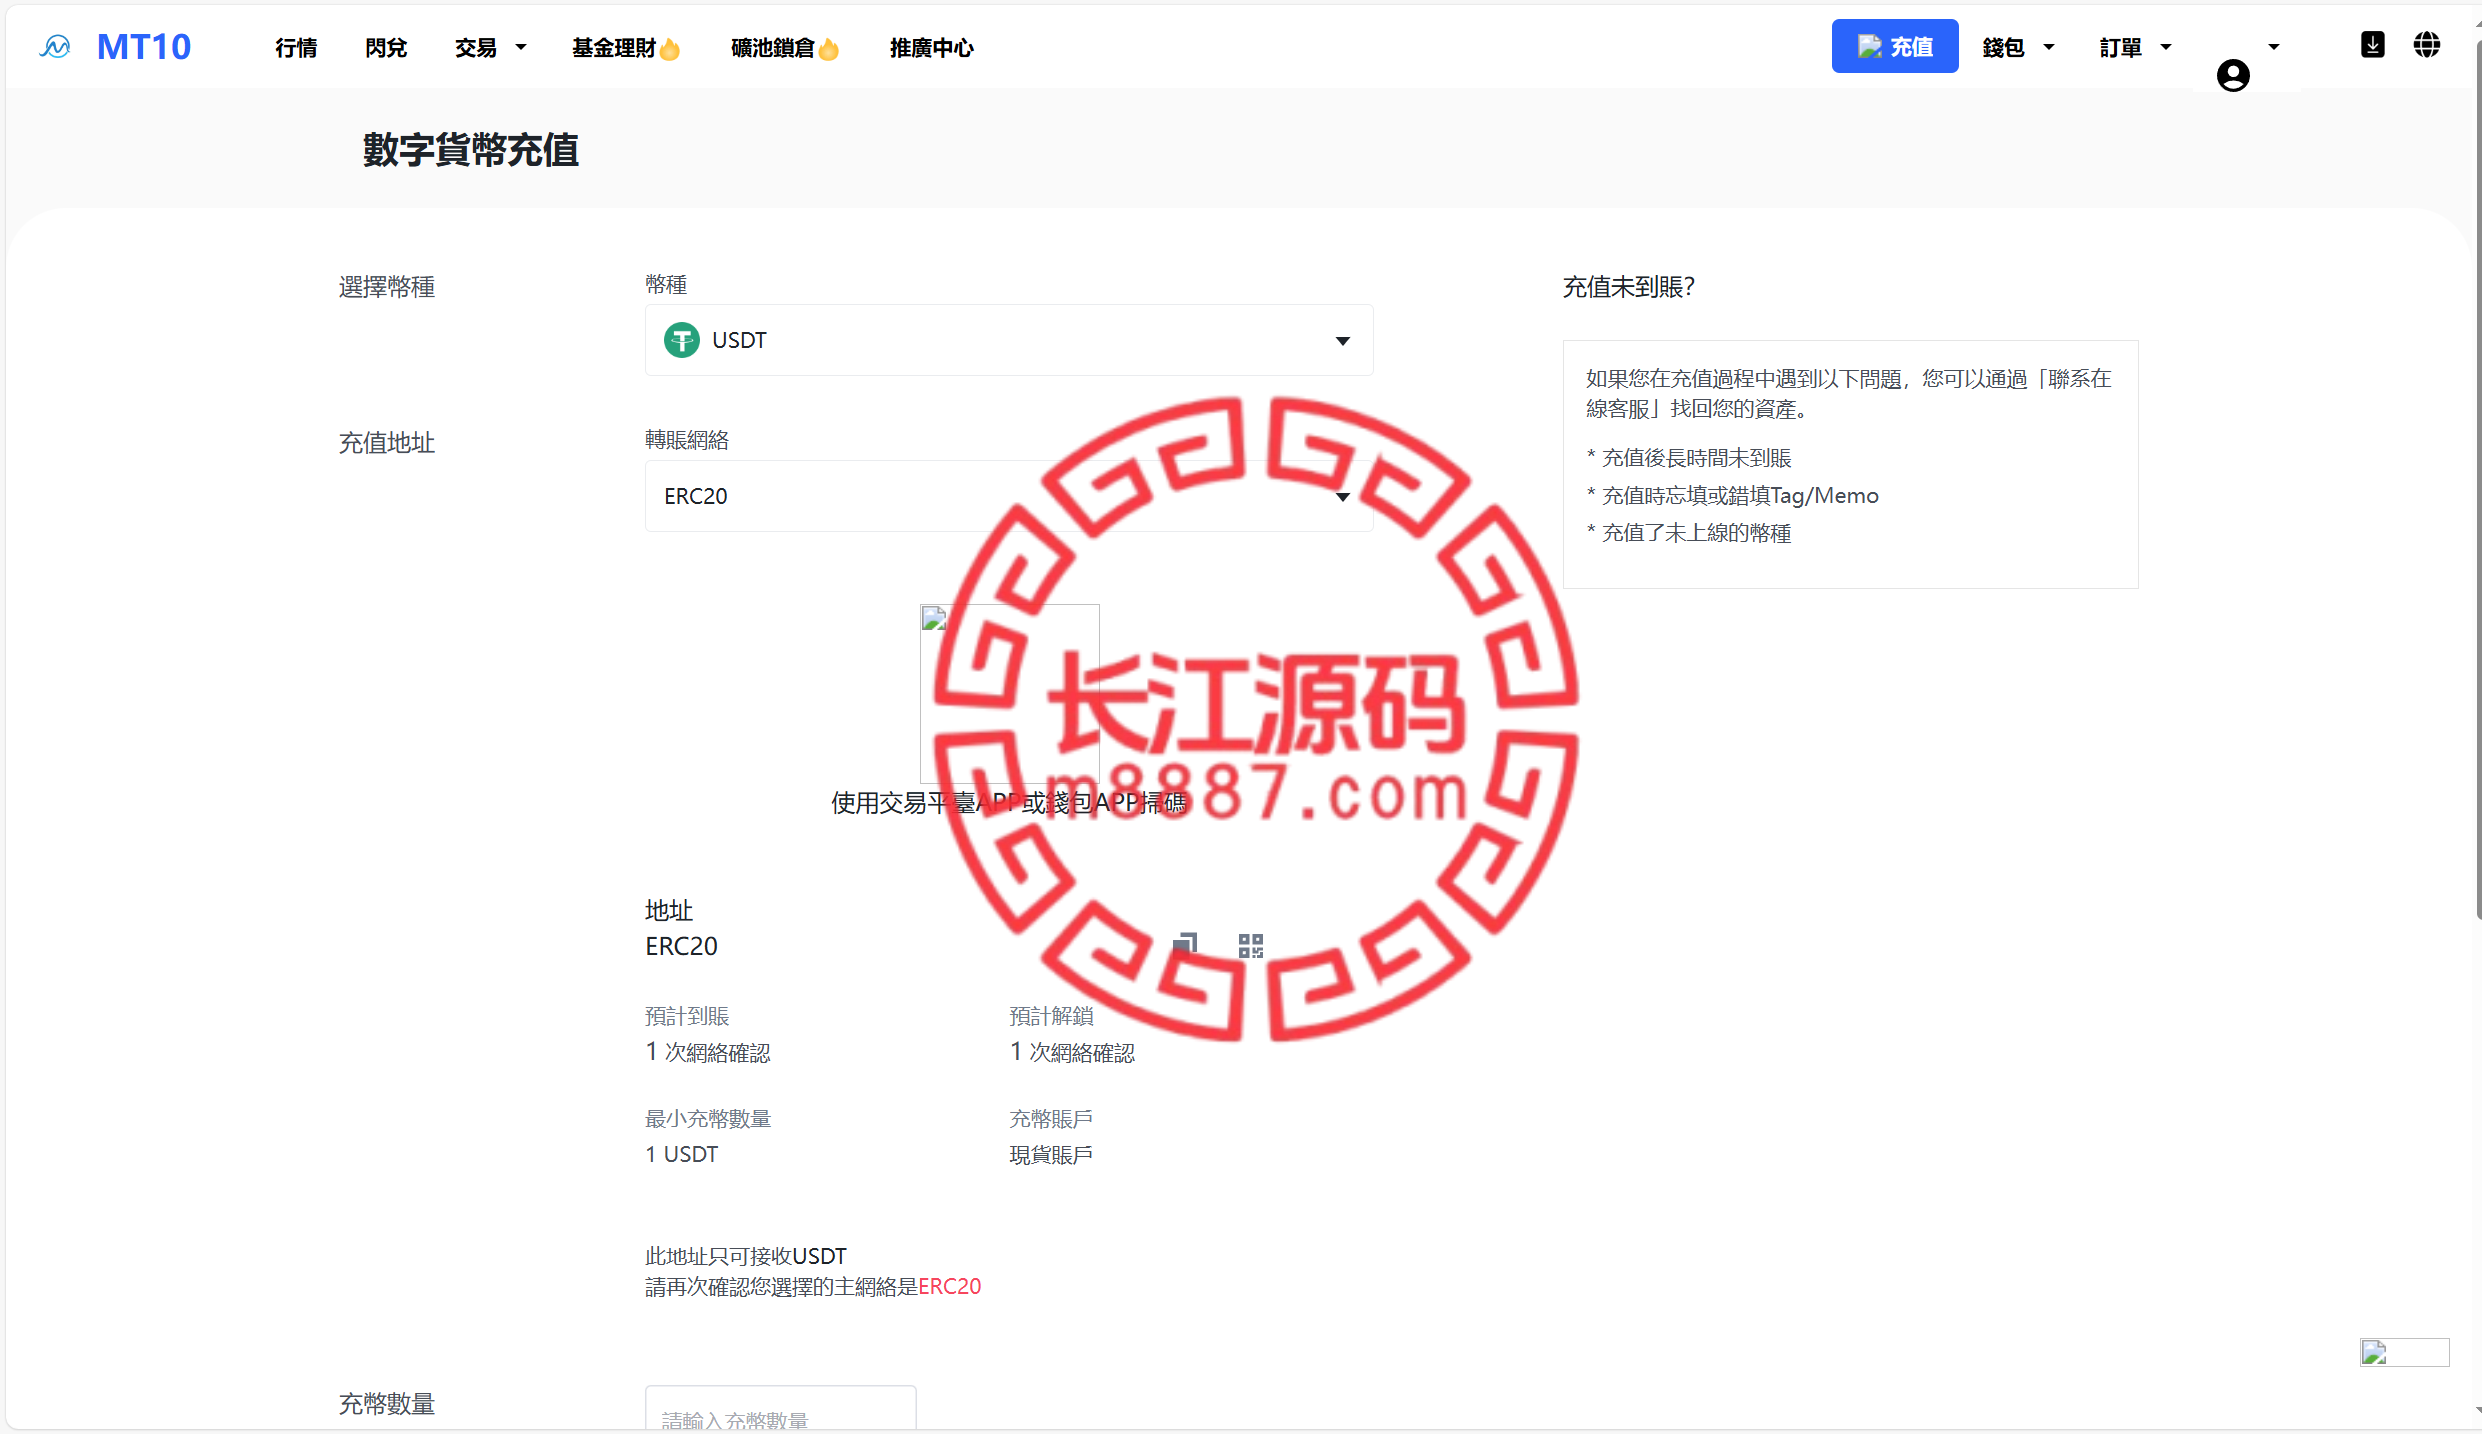Expand the 交易 trading dropdown menu

point(490,48)
